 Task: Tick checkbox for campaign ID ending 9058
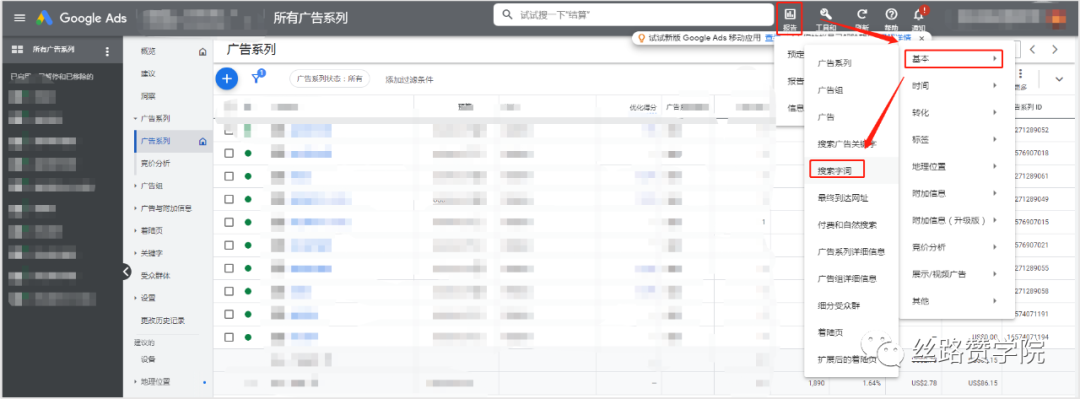point(229,291)
